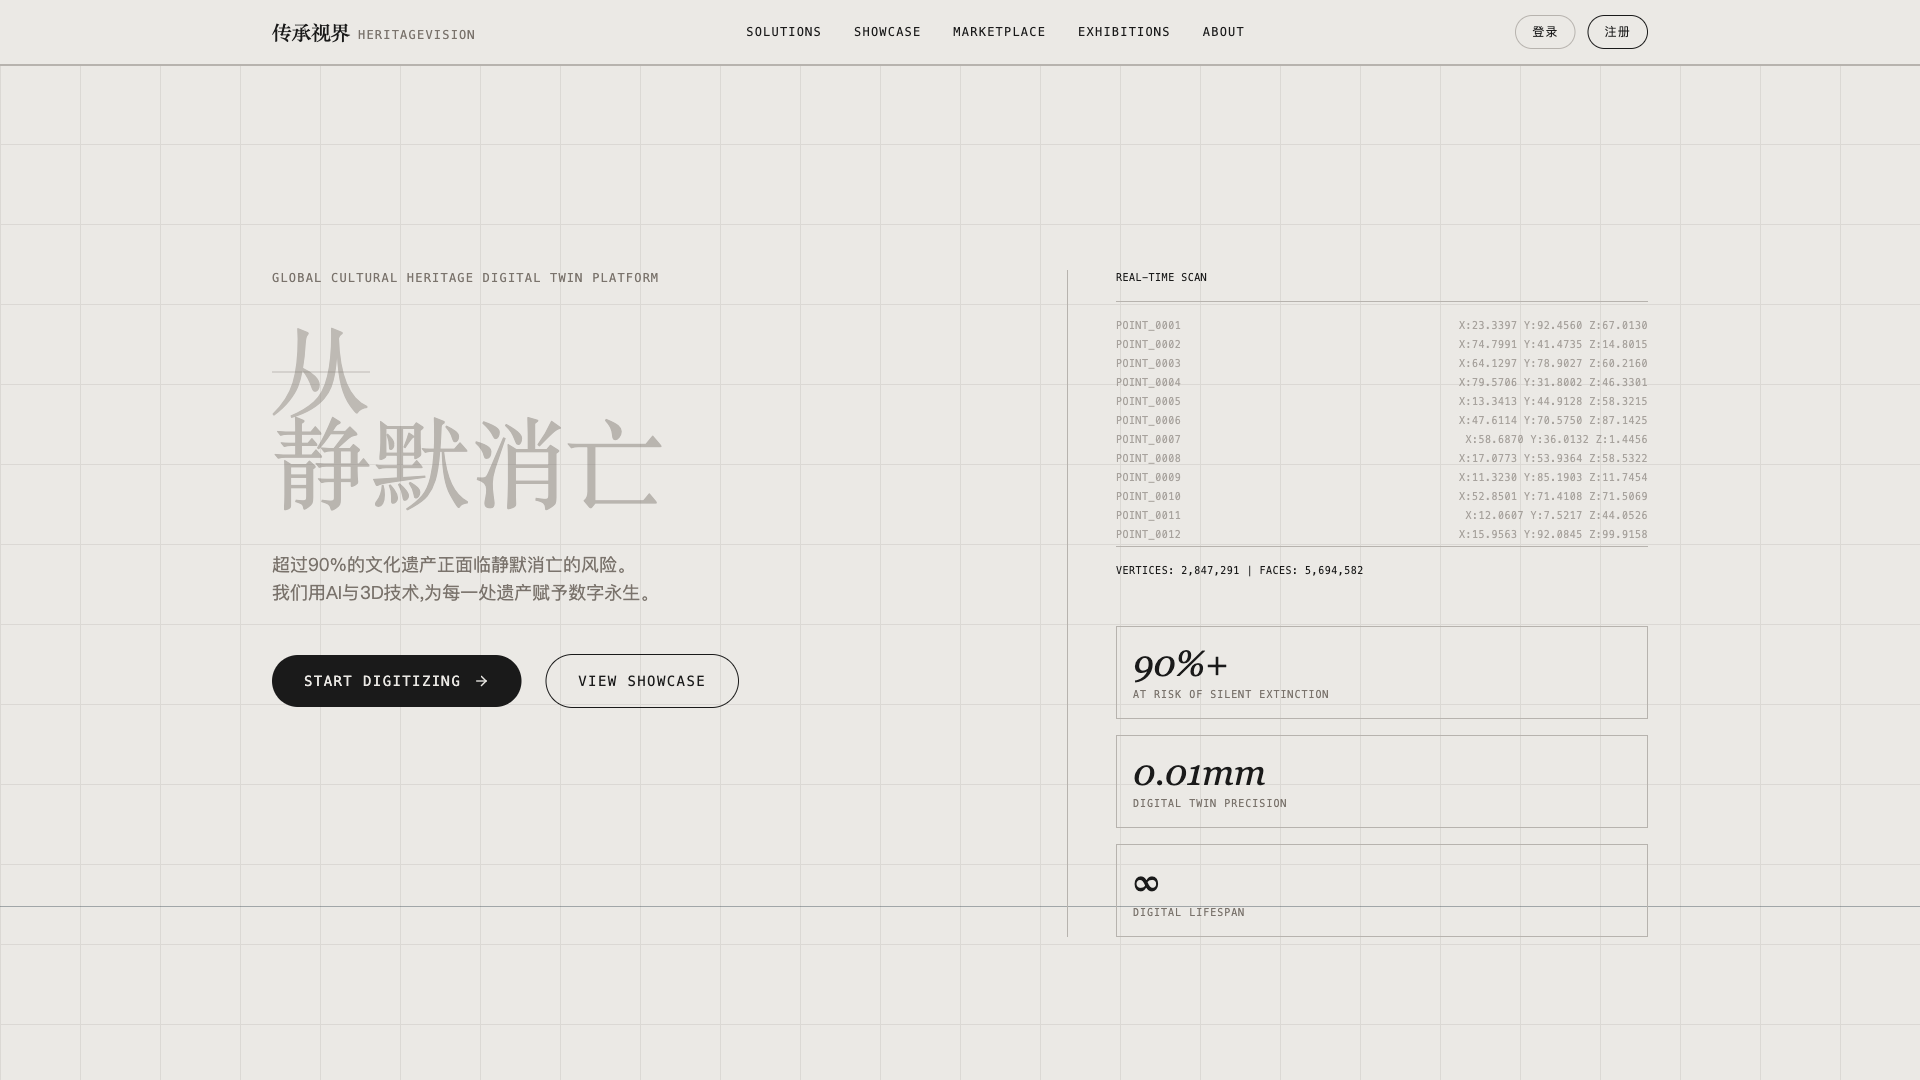Click the Real-Time Scan panel heading

coord(1161,277)
